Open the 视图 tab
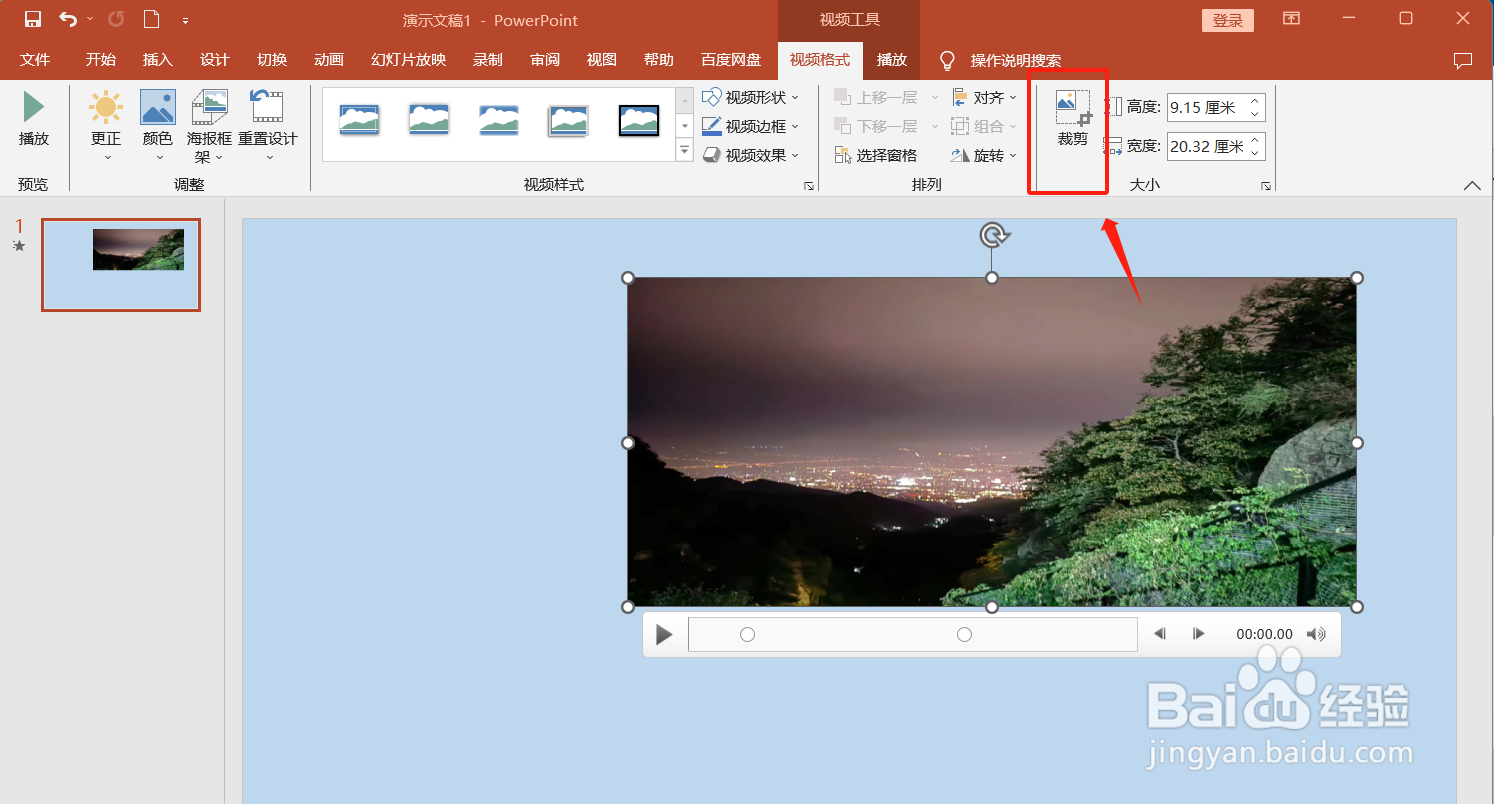 tap(601, 60)
